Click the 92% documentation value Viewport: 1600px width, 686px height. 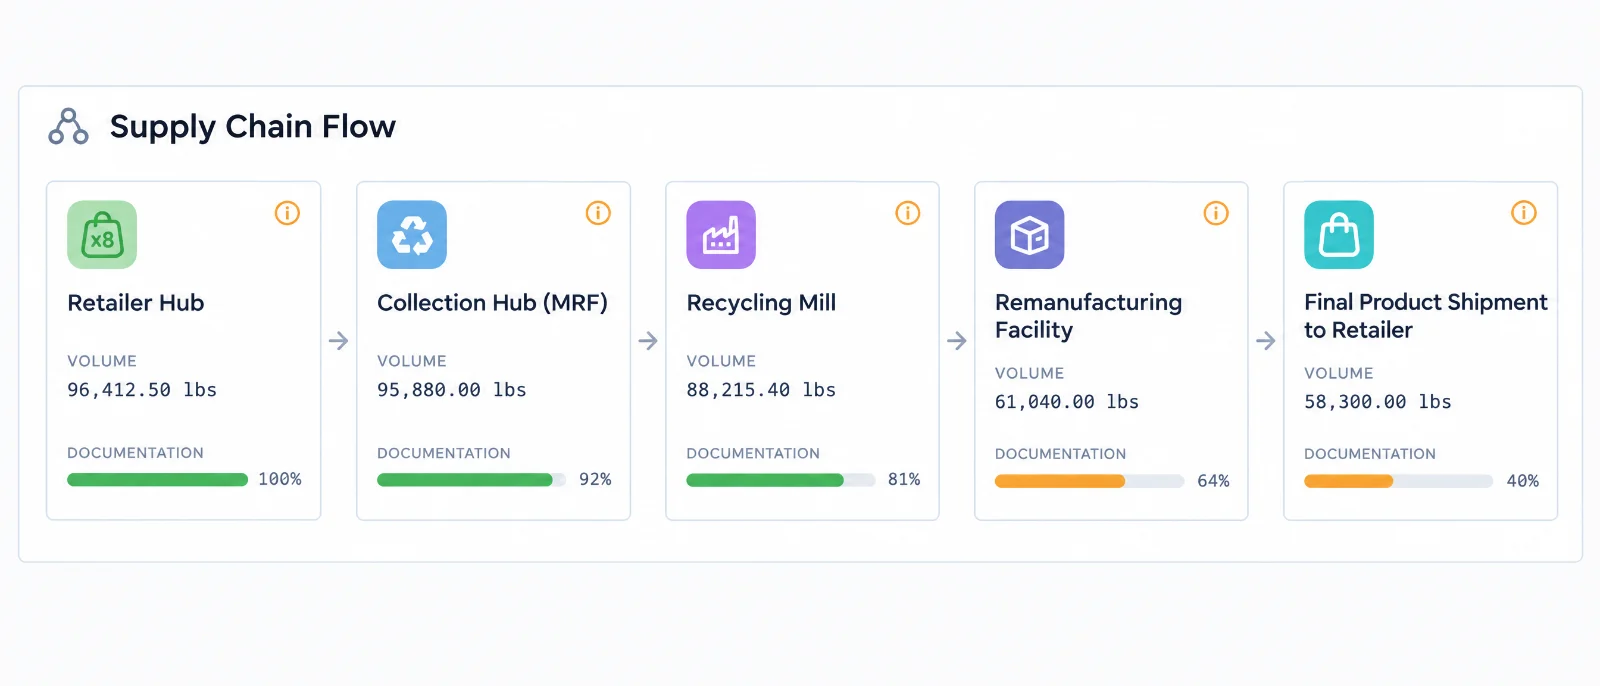(595, 480)
